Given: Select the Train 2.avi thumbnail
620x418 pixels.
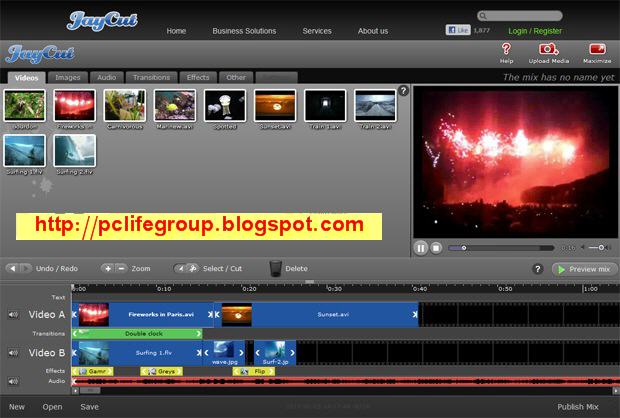Looking at the screenshot, I should tap(375, 105).
